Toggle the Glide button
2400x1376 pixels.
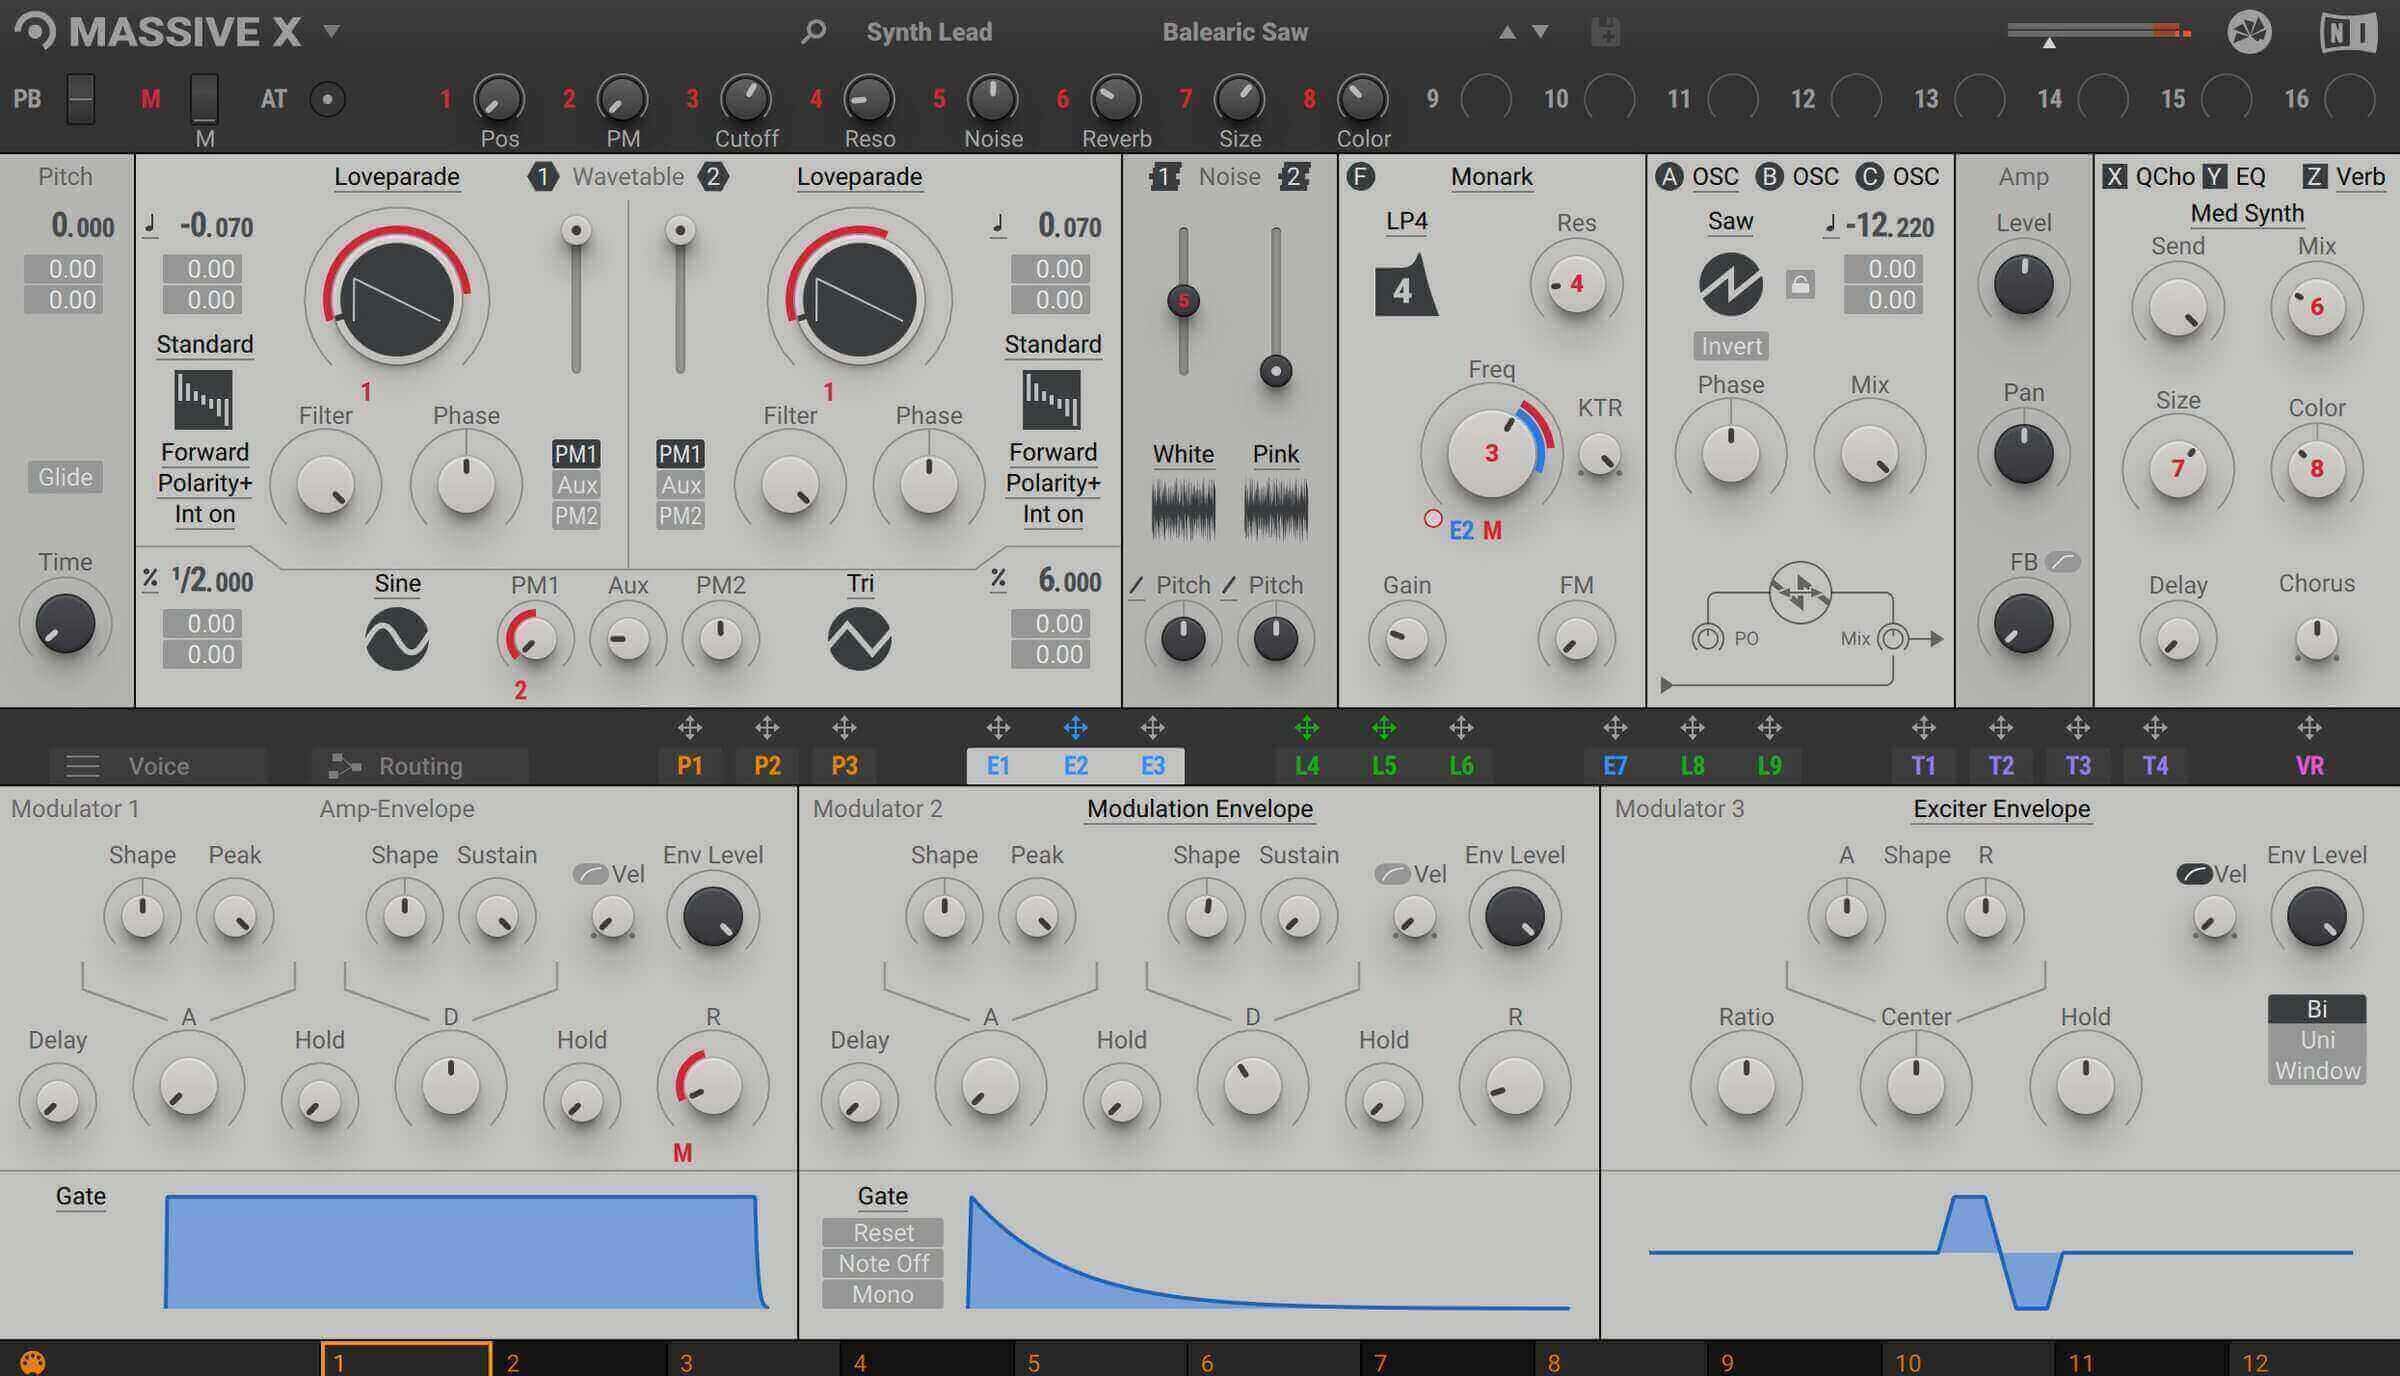click(x=65, y=477)
